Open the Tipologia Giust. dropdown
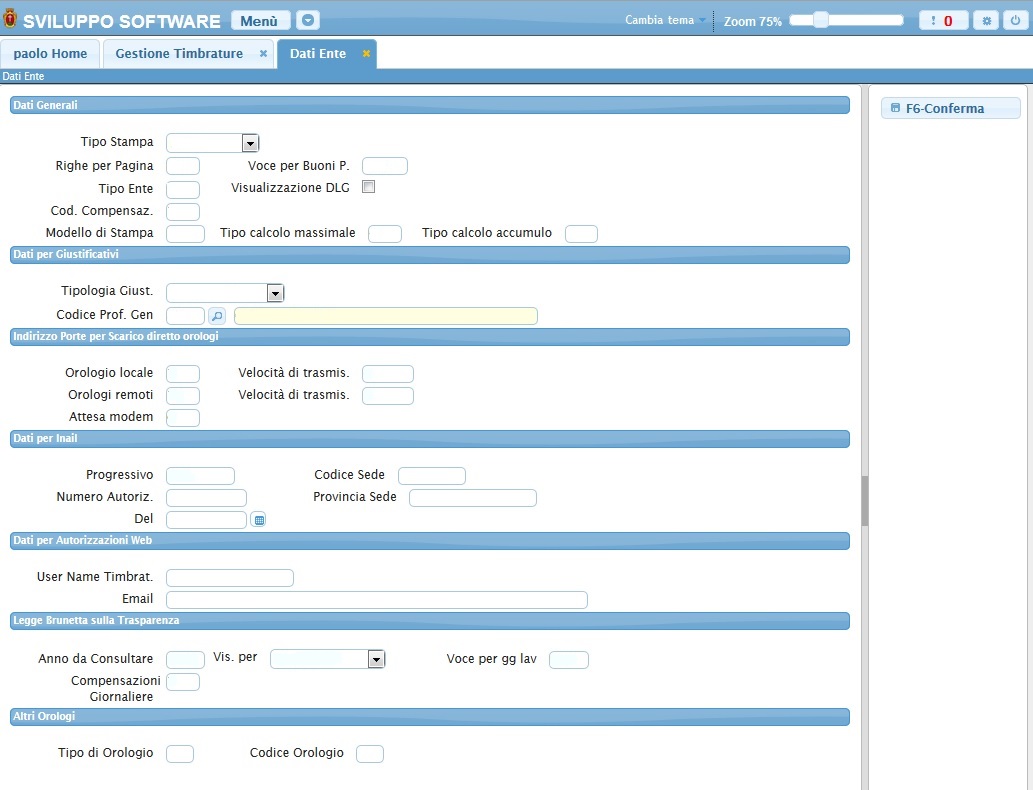 [275, 293]
